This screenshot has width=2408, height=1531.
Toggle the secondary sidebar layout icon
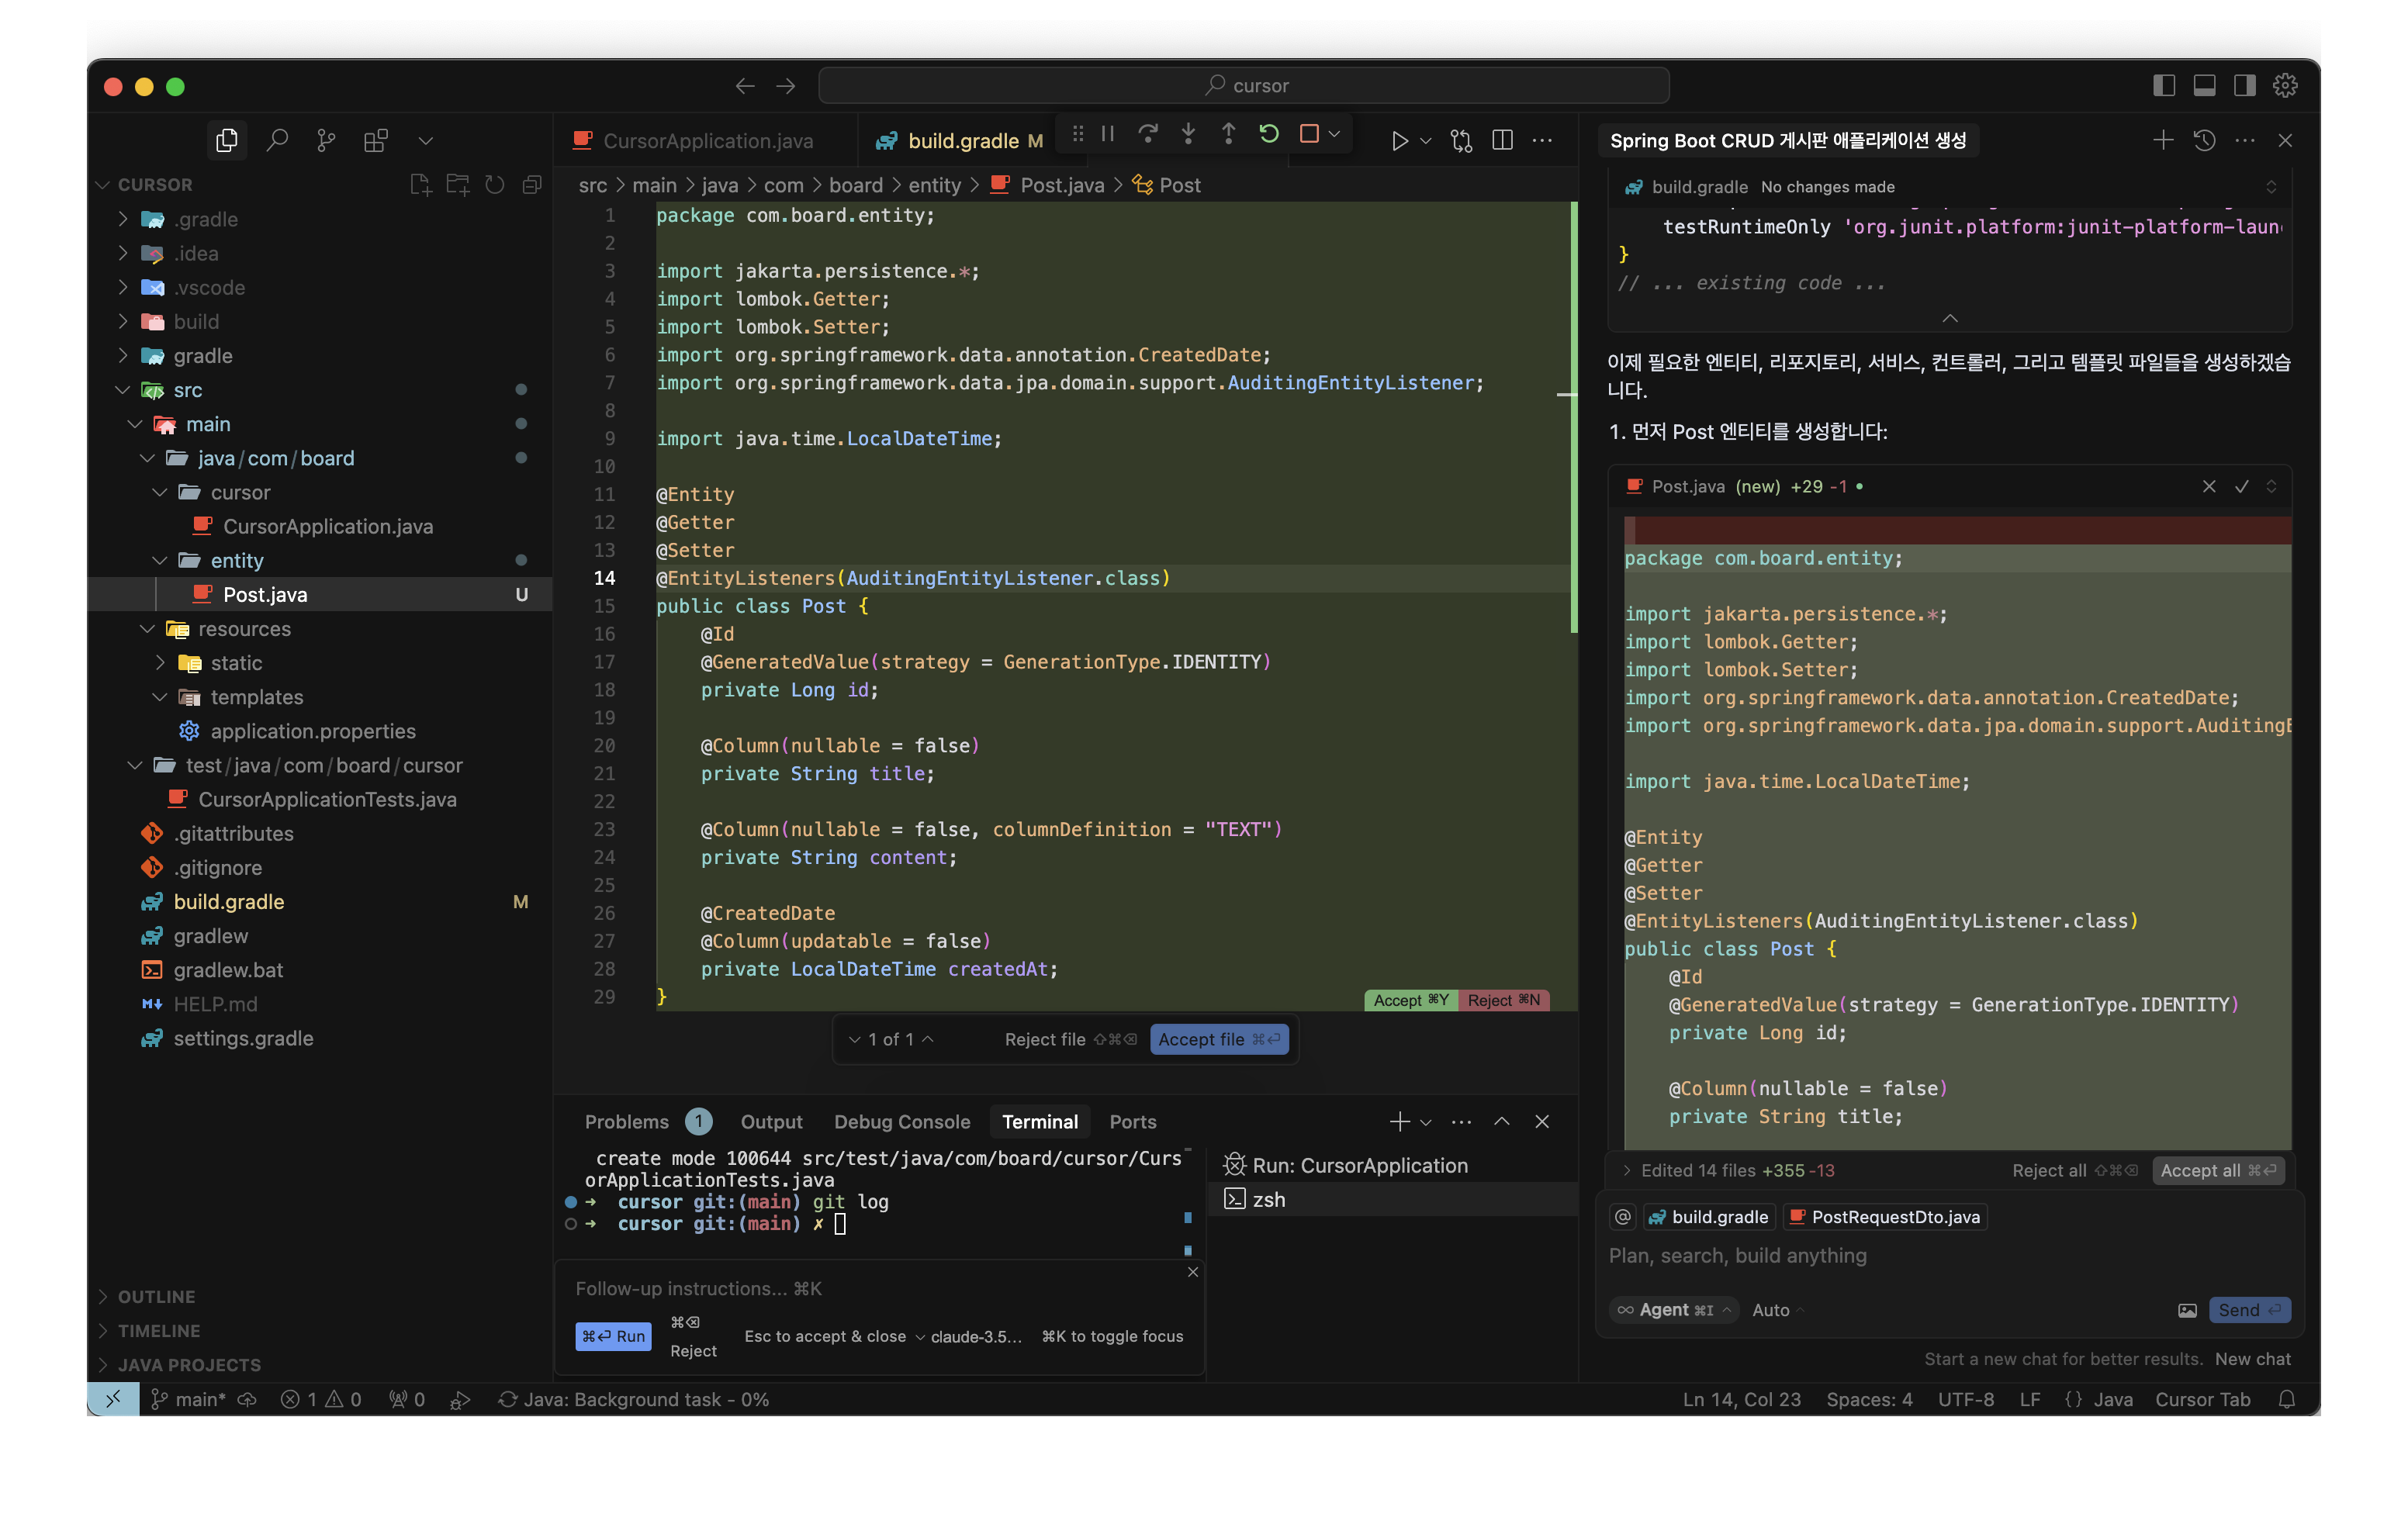pos(2244,86)
